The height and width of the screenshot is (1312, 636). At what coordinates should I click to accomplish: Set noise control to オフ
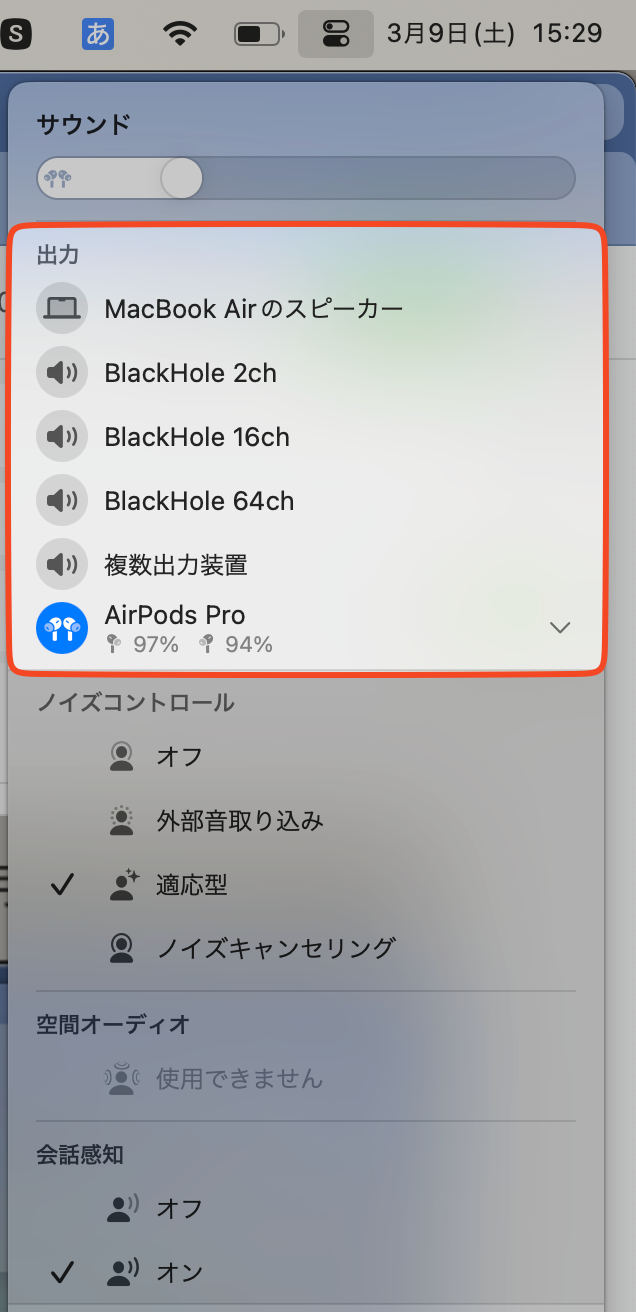(x=306, y=757)
